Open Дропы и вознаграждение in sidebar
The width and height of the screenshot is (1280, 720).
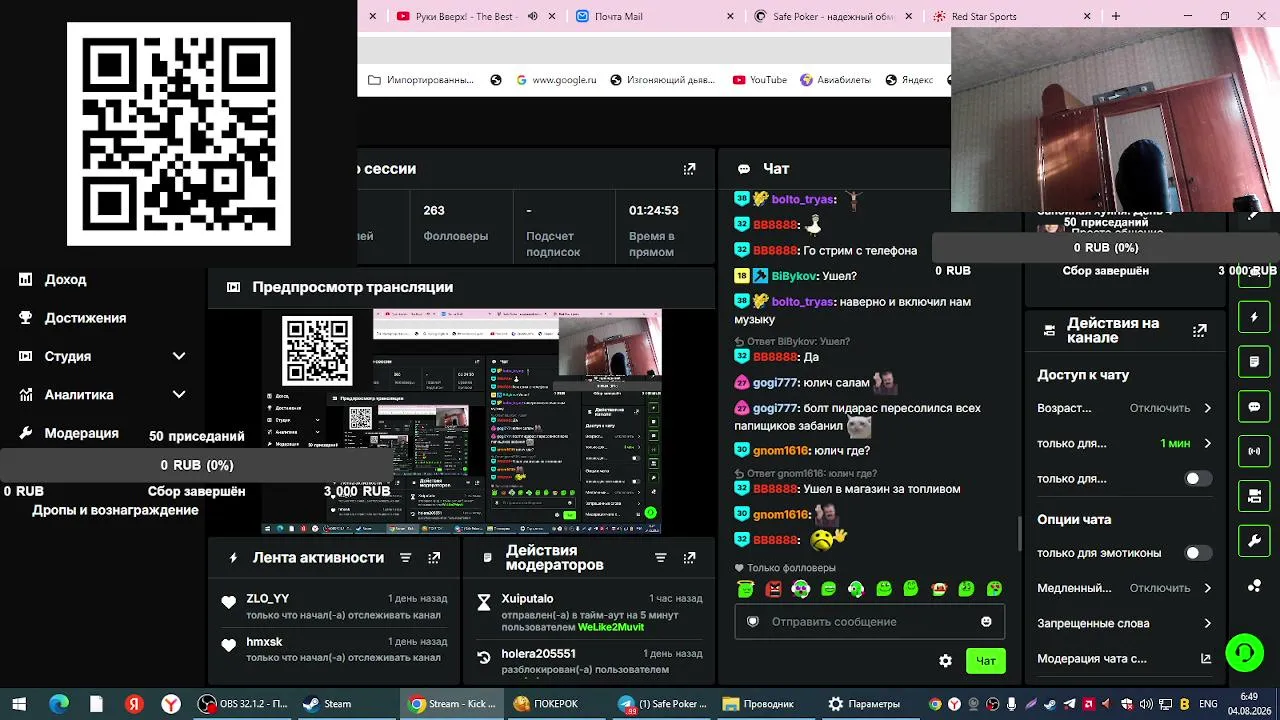(115, 510)
